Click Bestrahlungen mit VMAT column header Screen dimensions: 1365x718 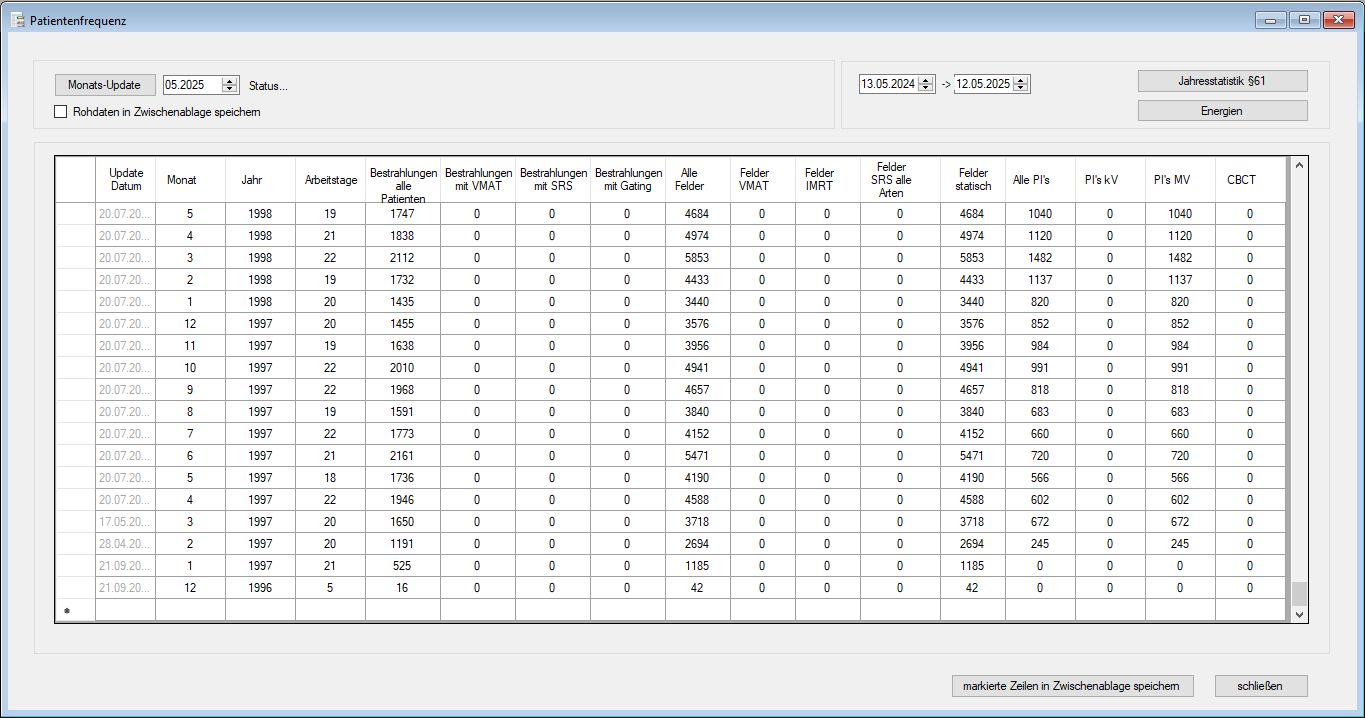click(x=478, y=179)
